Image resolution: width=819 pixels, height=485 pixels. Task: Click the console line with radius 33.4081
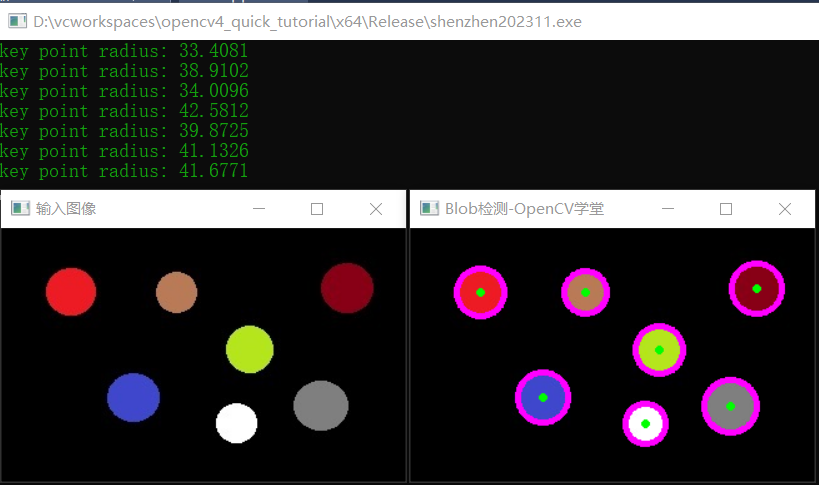coord(124,51)
